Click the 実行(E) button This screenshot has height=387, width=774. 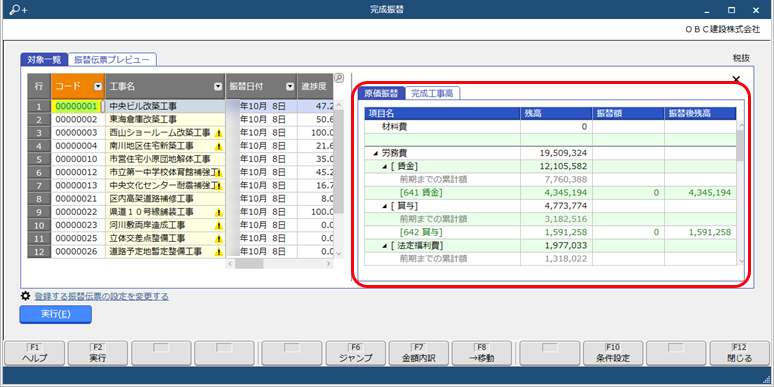coord(55,314)
